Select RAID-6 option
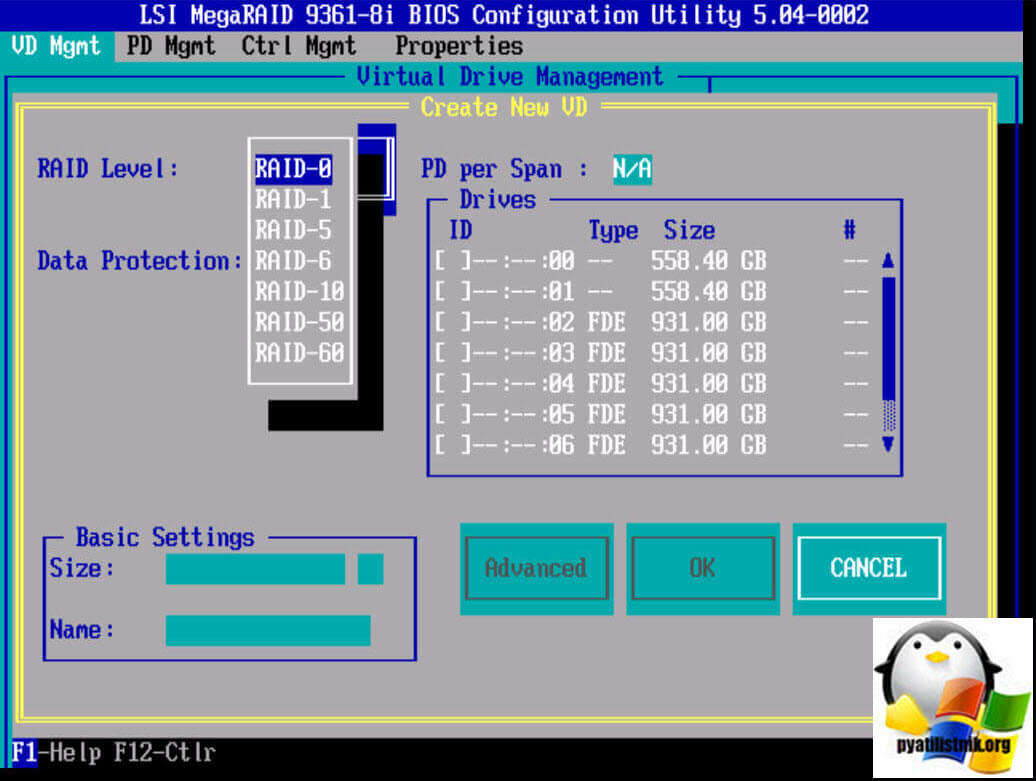This screenshot has width=1036, height=781. (293, 261)
